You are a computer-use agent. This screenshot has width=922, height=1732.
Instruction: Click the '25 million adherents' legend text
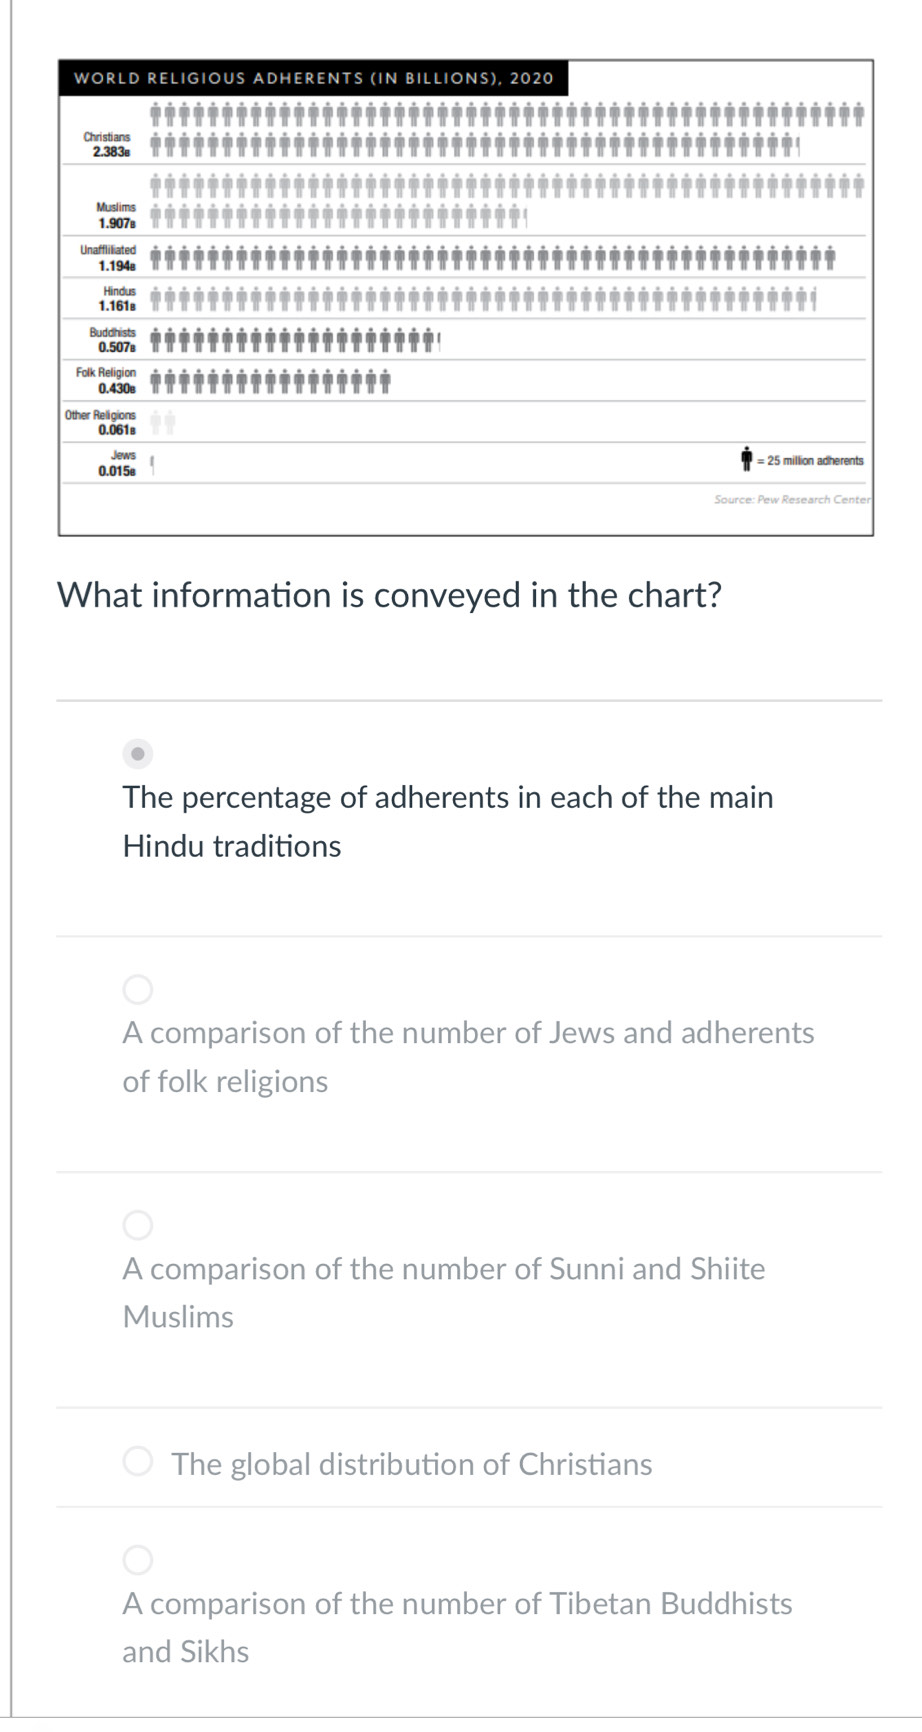tap(811, 460)
